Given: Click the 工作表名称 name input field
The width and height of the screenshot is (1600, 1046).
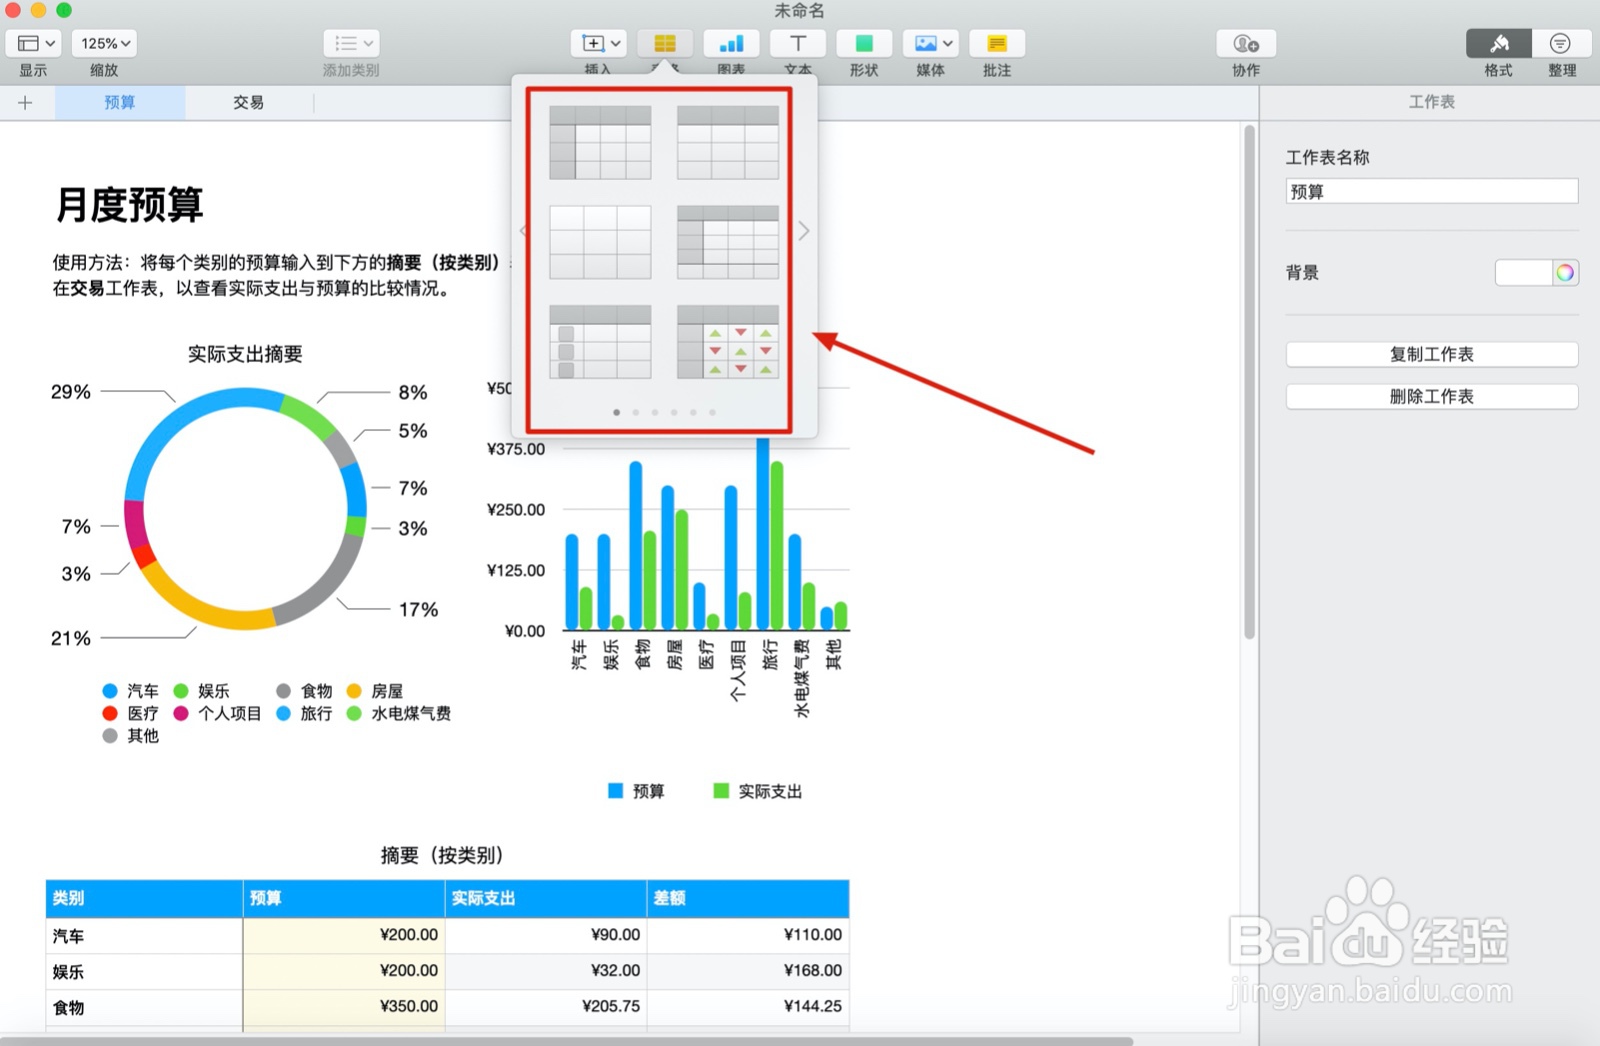Looking at the screenshot, I should coord(1431,190).
